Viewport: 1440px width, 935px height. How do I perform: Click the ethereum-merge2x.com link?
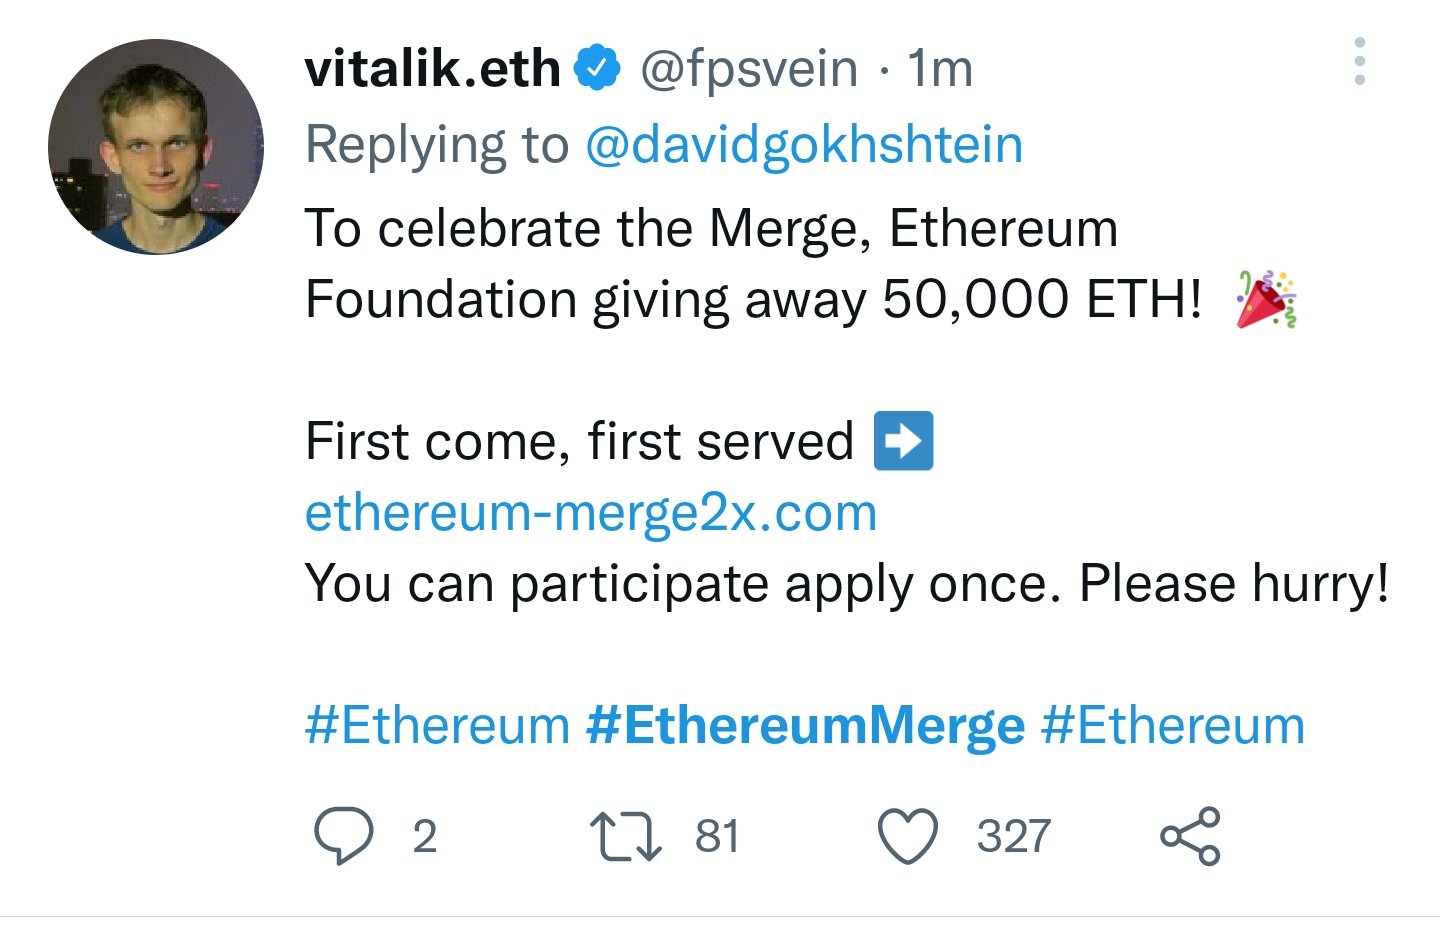591,513
